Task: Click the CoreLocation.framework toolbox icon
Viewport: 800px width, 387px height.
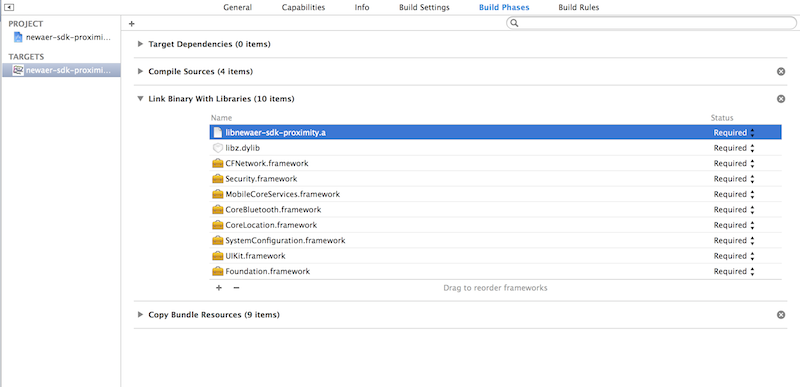Action: click(x=218, y=225)
